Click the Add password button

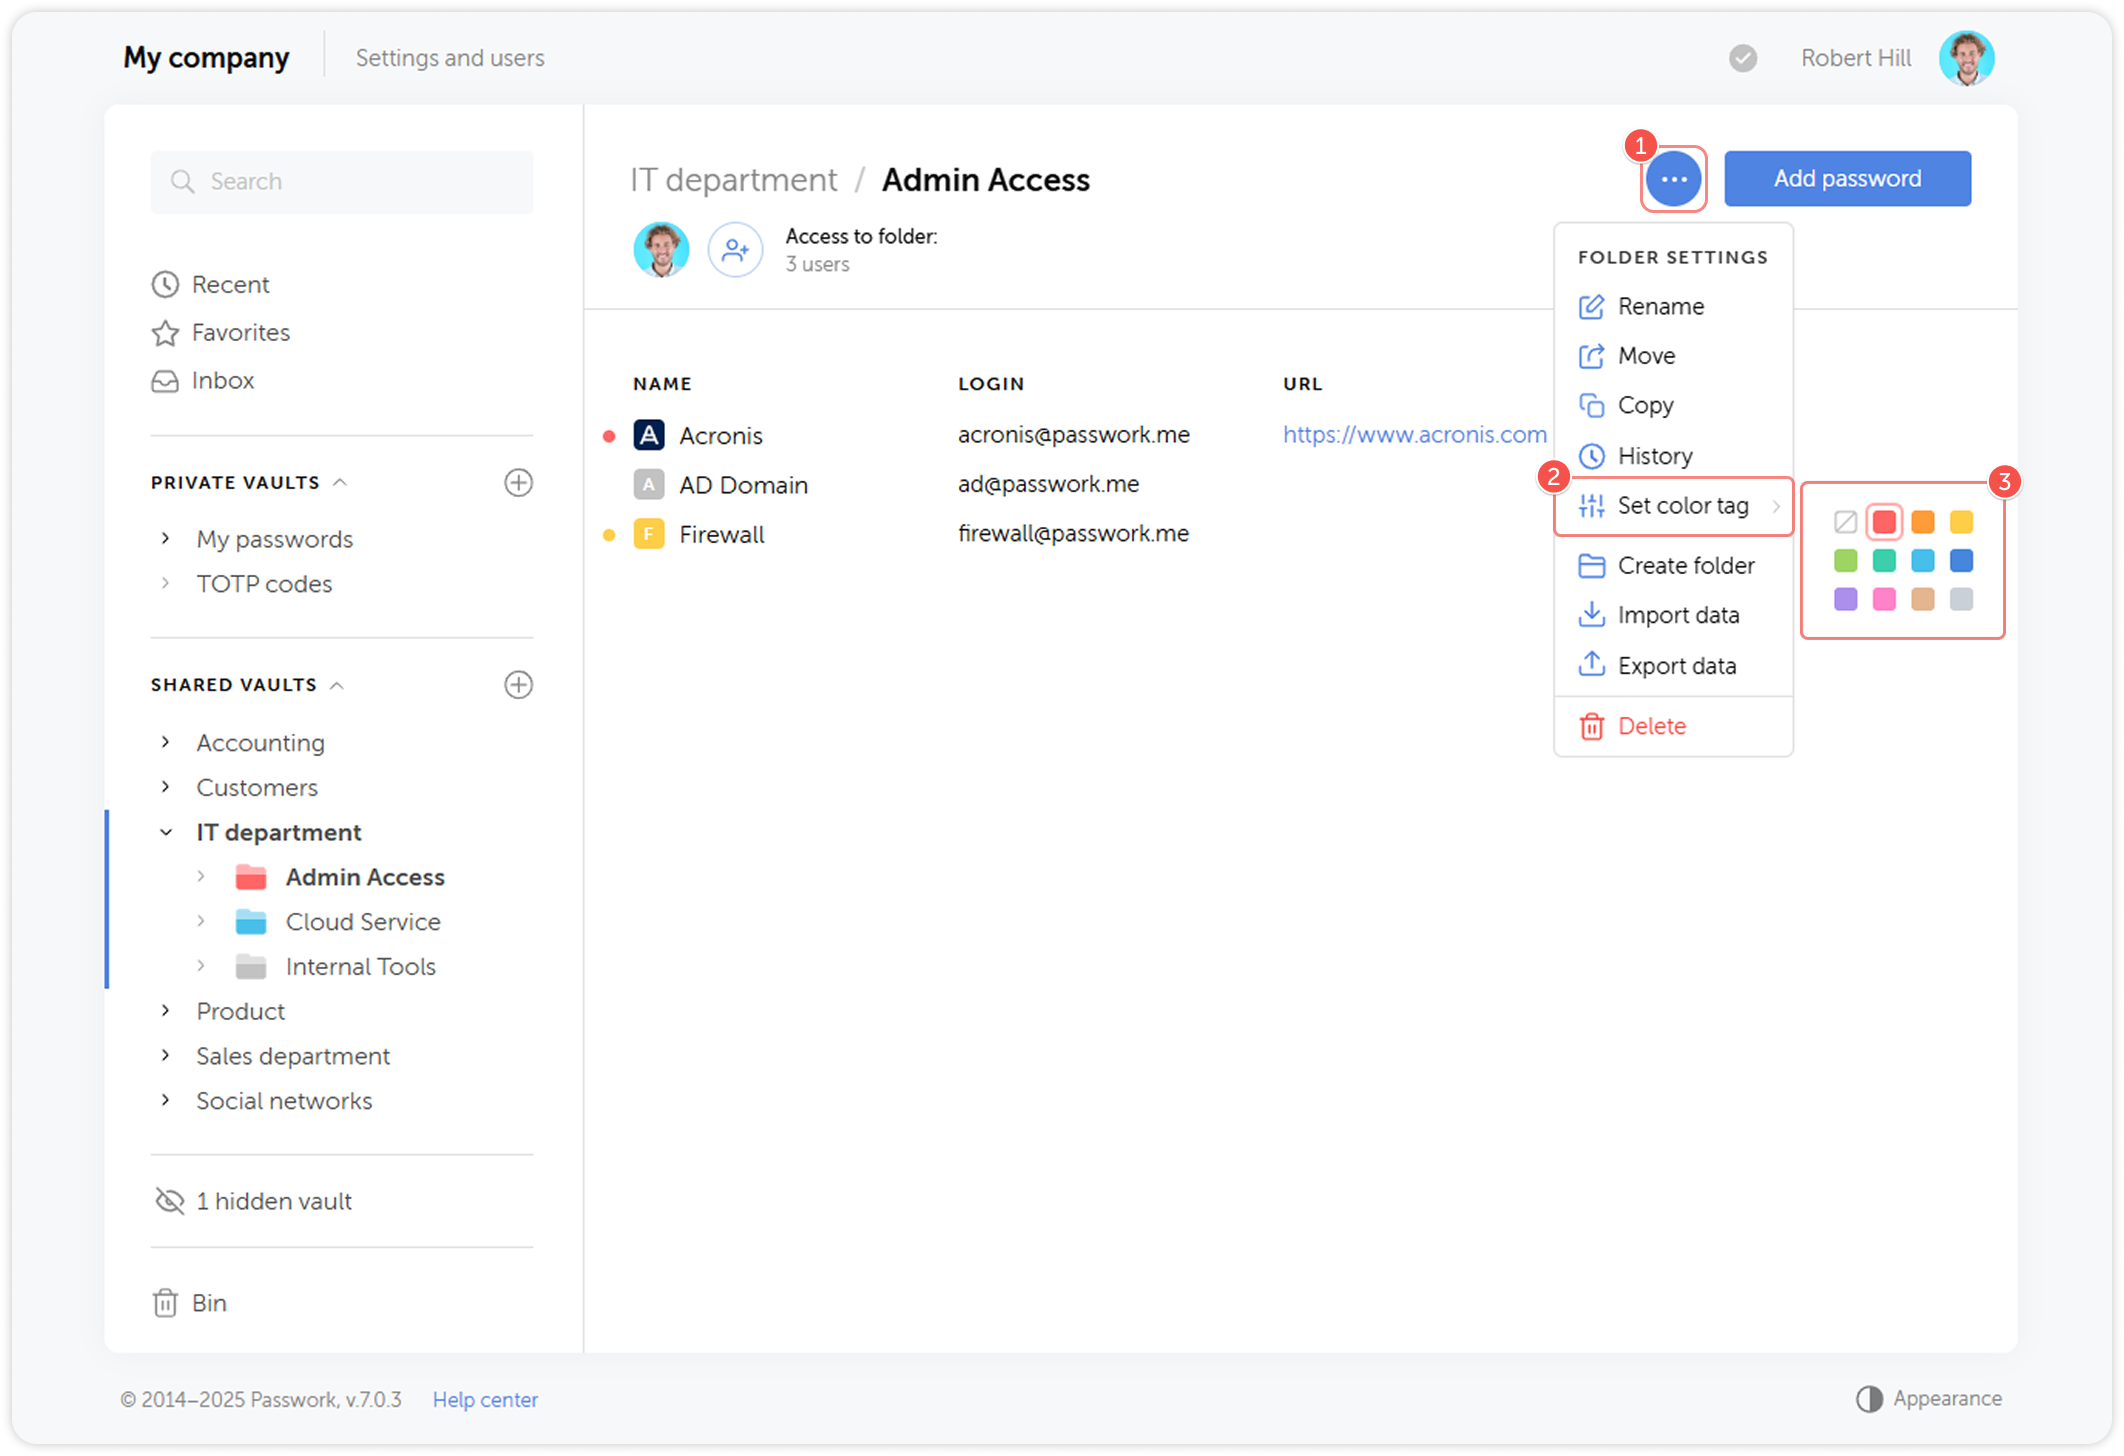click(x=1847, y=179)
